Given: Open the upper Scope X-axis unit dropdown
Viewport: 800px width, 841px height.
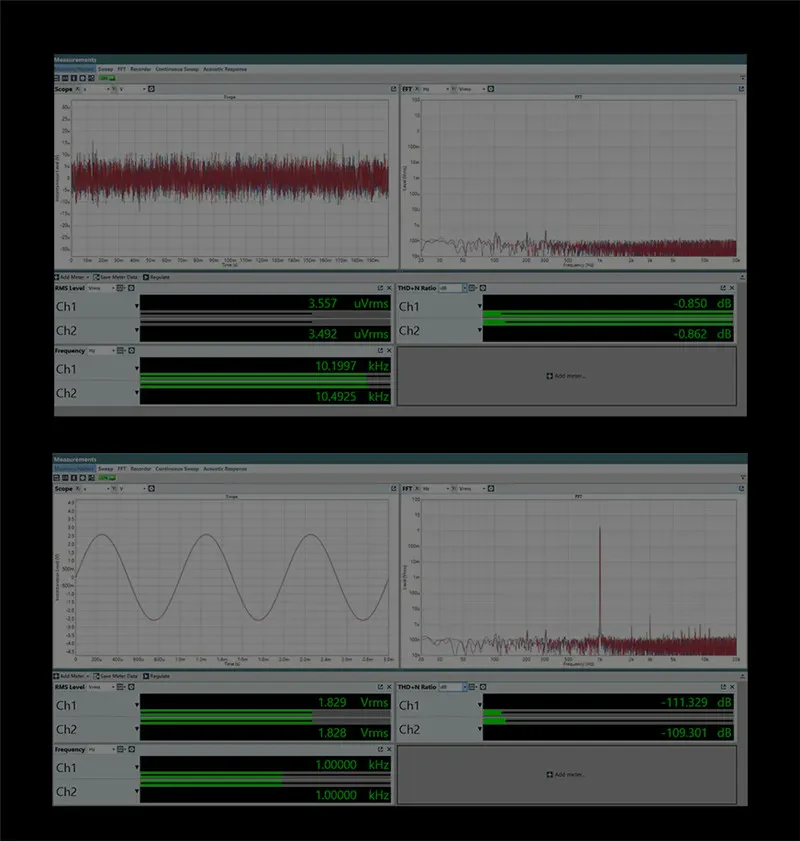Looking at the screenshot, I should point(95,89).
